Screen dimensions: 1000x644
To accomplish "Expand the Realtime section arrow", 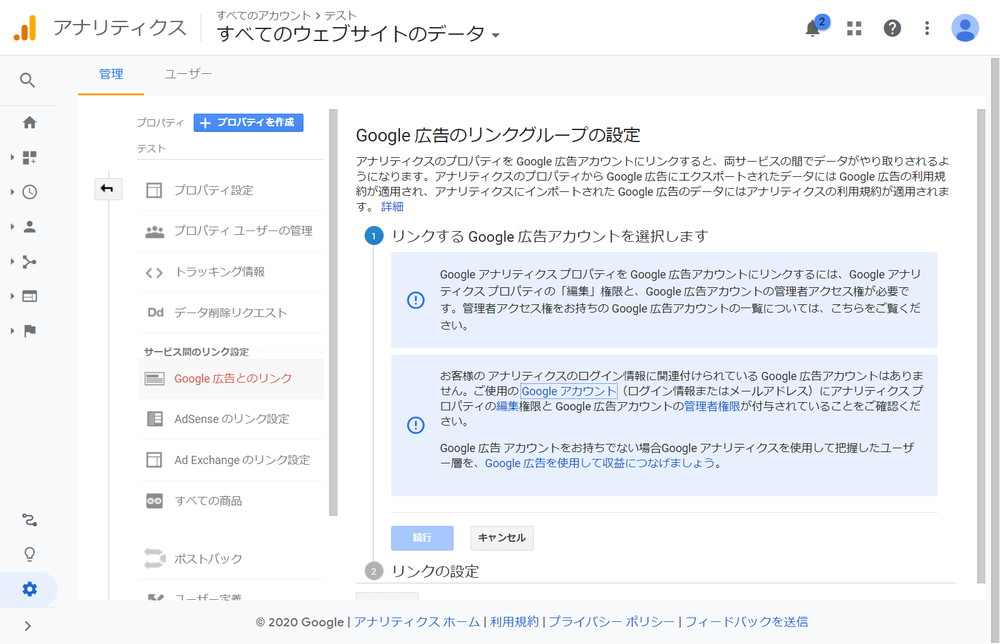I will click(x=12, y=192).
